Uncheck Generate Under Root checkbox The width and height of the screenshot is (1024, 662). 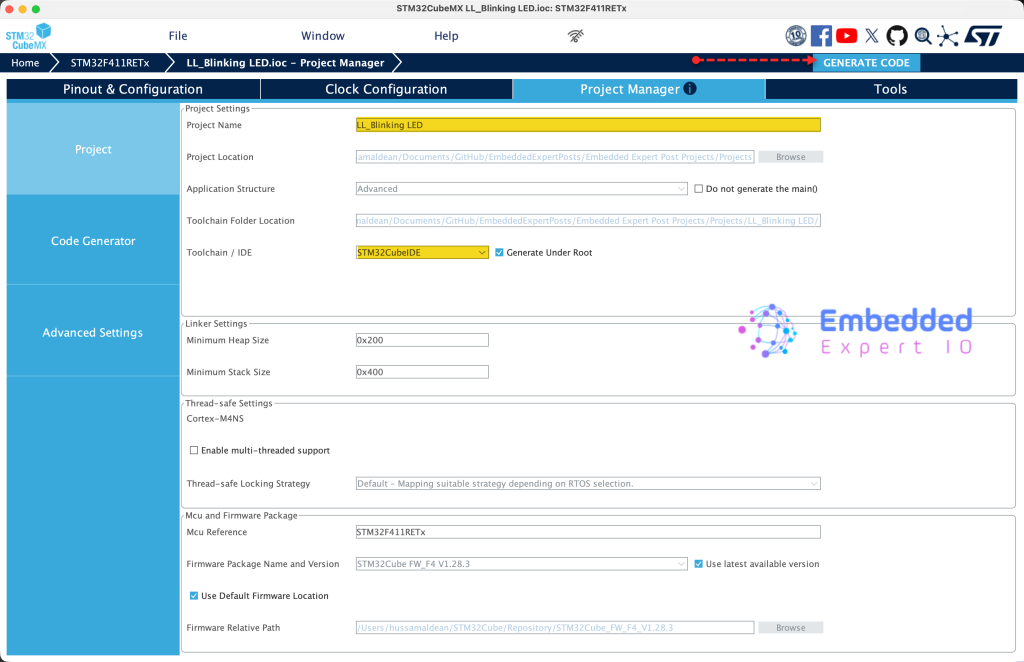[x=500, y=253]
